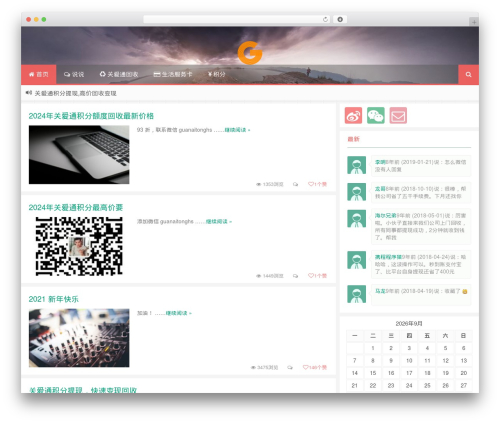
Task: Click the comment bubble on 2021 新年快乐 post
Action: pos(290,368)
